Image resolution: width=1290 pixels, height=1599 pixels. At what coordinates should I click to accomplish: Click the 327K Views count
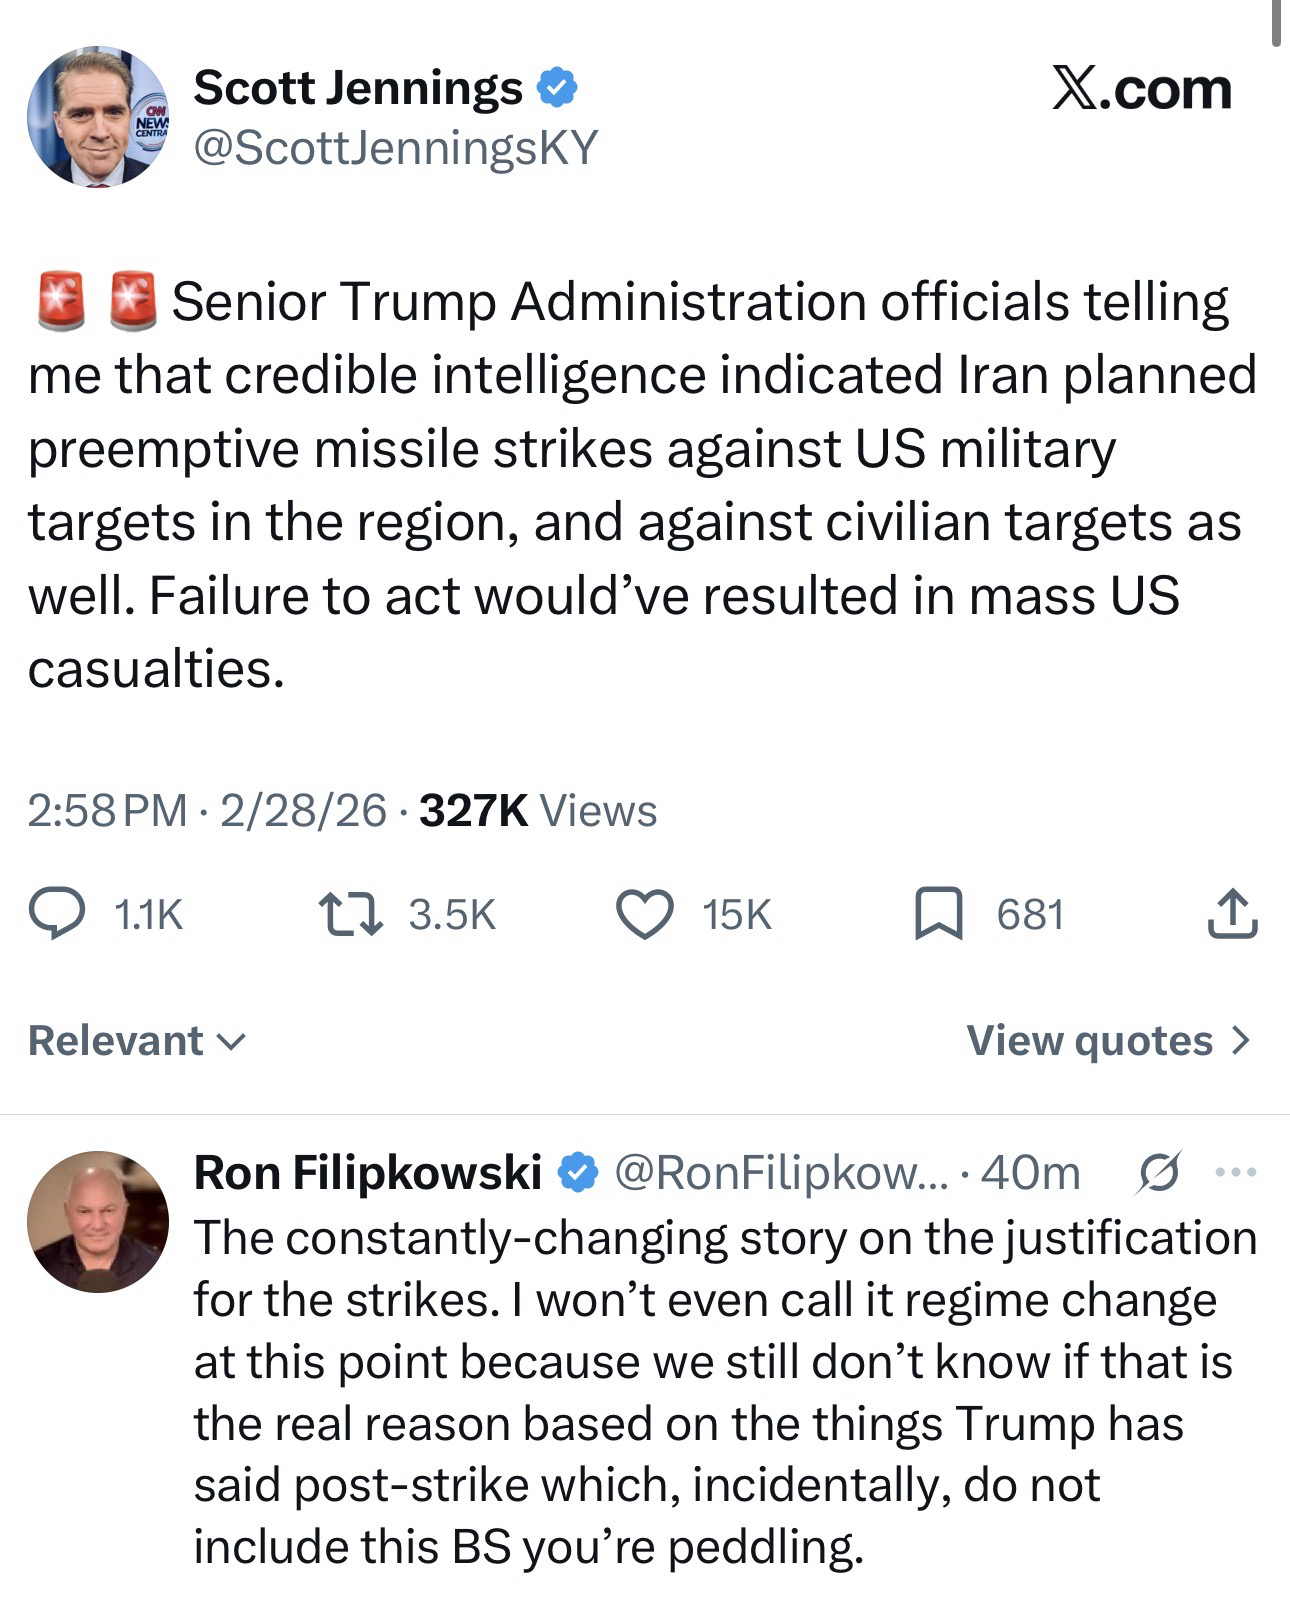[x=538, y=810]
